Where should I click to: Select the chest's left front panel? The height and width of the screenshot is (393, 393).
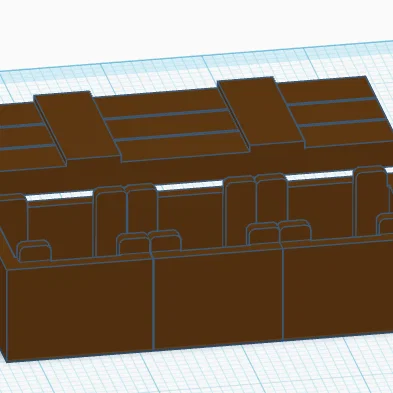pyautogui.click(x=80, y=310)
